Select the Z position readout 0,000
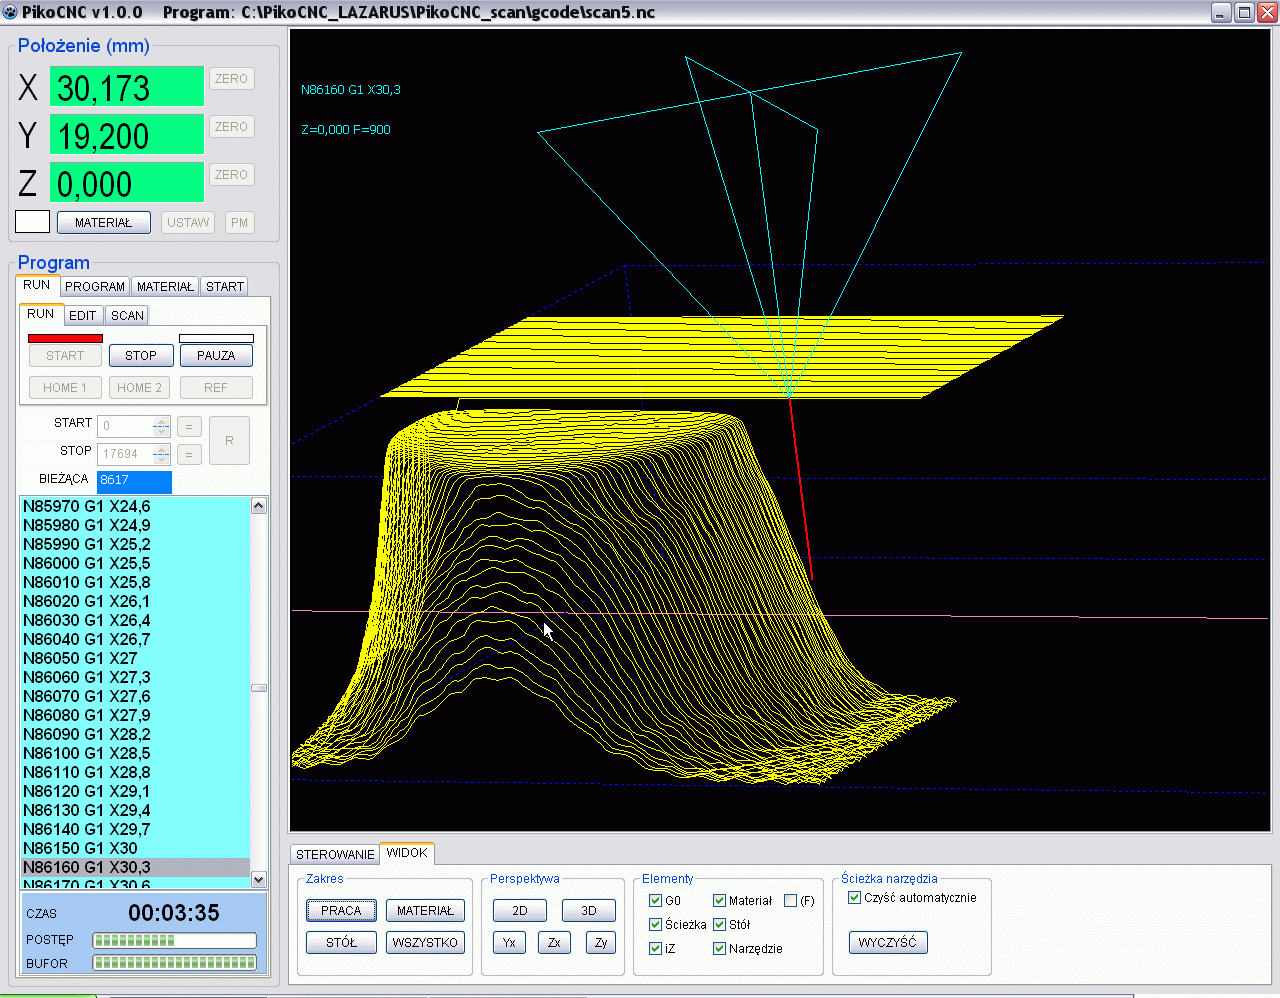The height and width of the screenshot is (998, 1280). [127, 183]
